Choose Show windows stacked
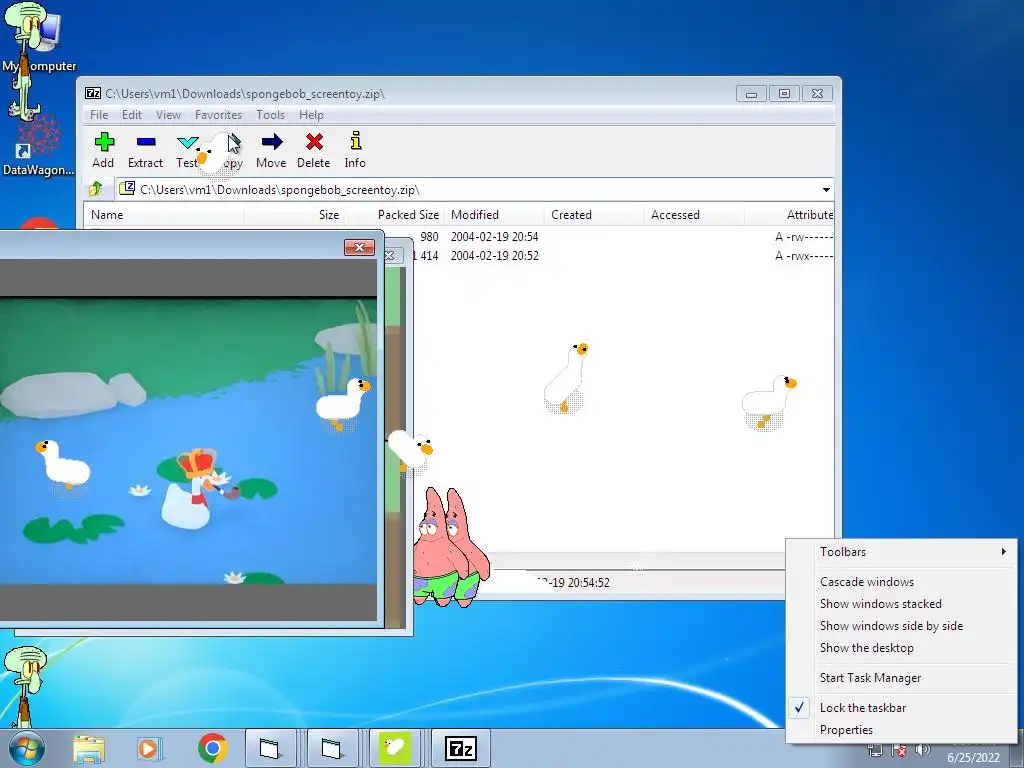 tap(902, 604)
